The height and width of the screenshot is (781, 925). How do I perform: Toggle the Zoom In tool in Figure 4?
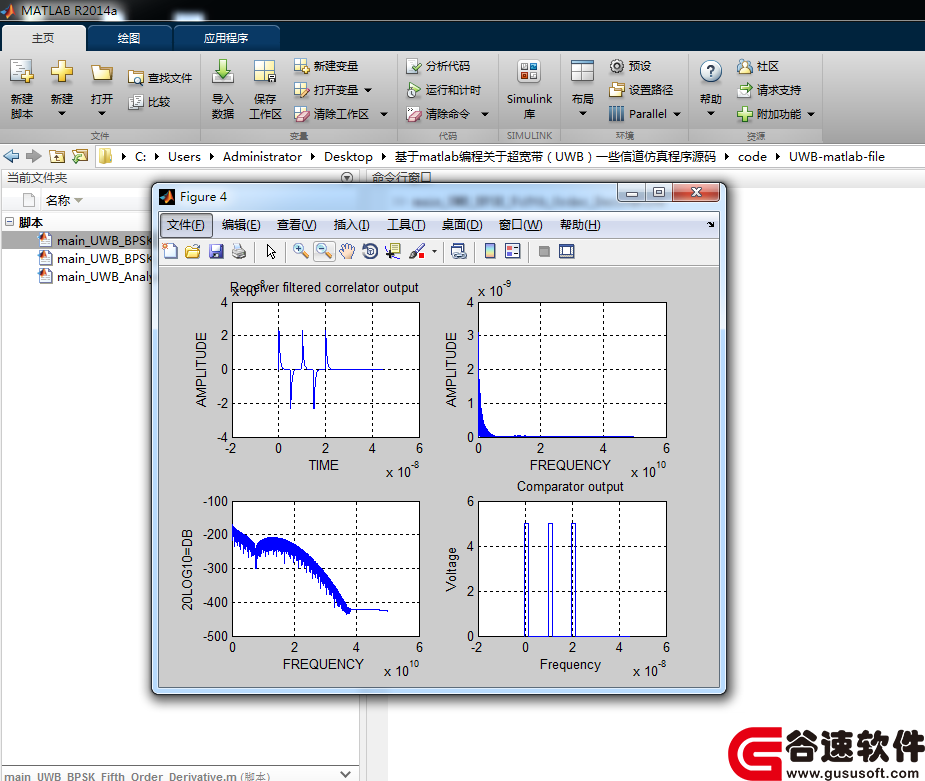(x=301, y=251)
